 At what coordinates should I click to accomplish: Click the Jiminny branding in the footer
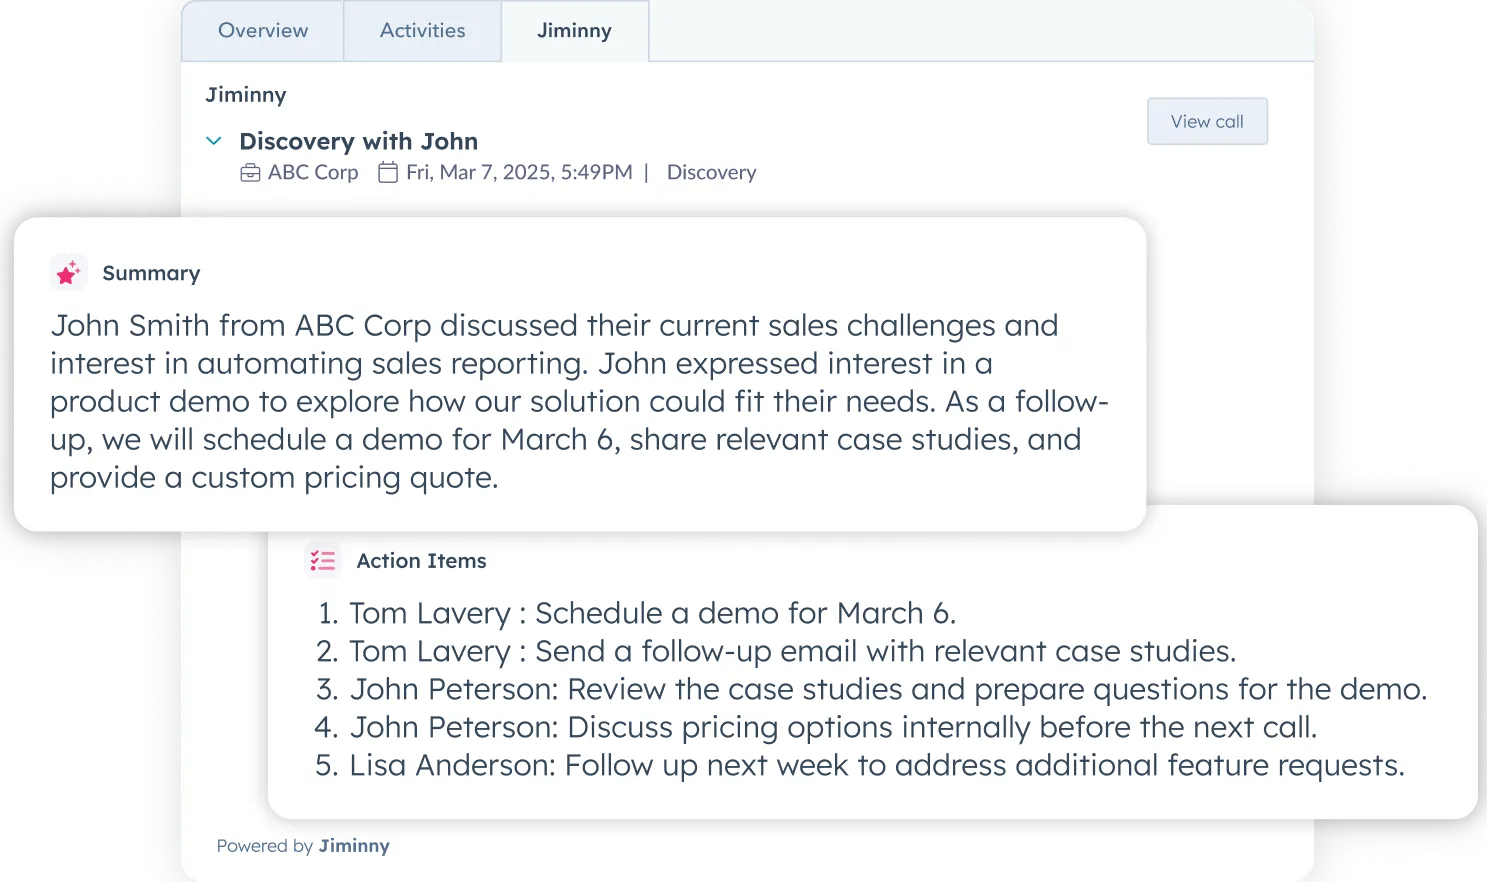354,845
